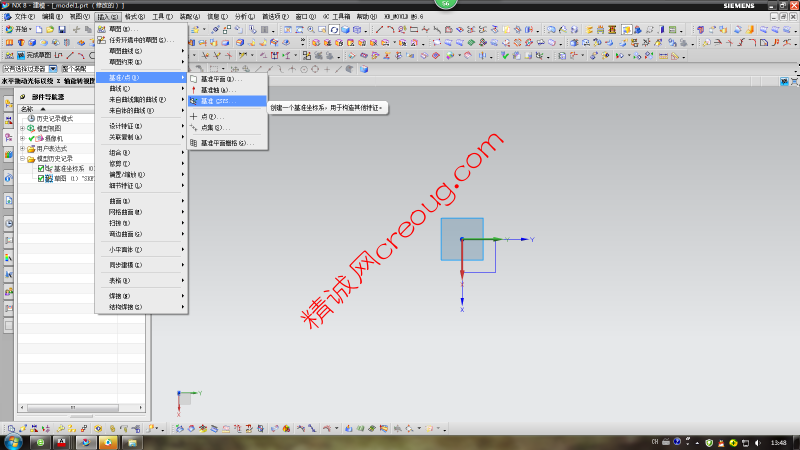The height and width of the screenshot is (450, 800).
Task: Expand the 摄像机 tree node
Action: tap(22, 138)
